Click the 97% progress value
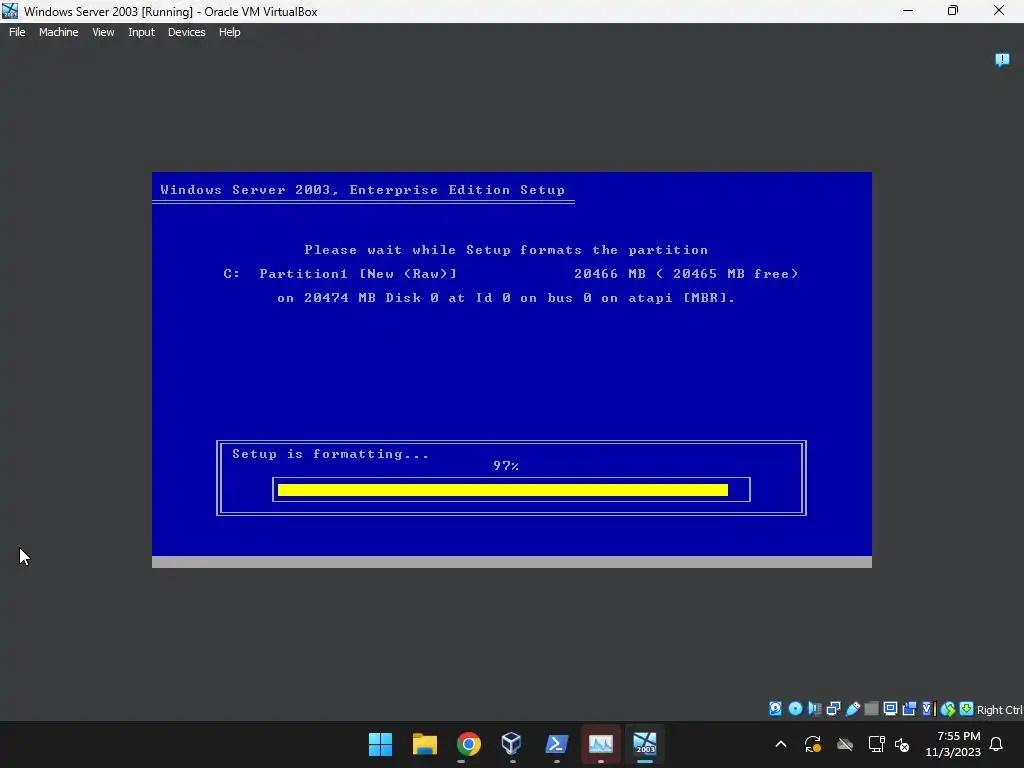This screenshot has height=768, width=1024. click(x=506, y=466)
